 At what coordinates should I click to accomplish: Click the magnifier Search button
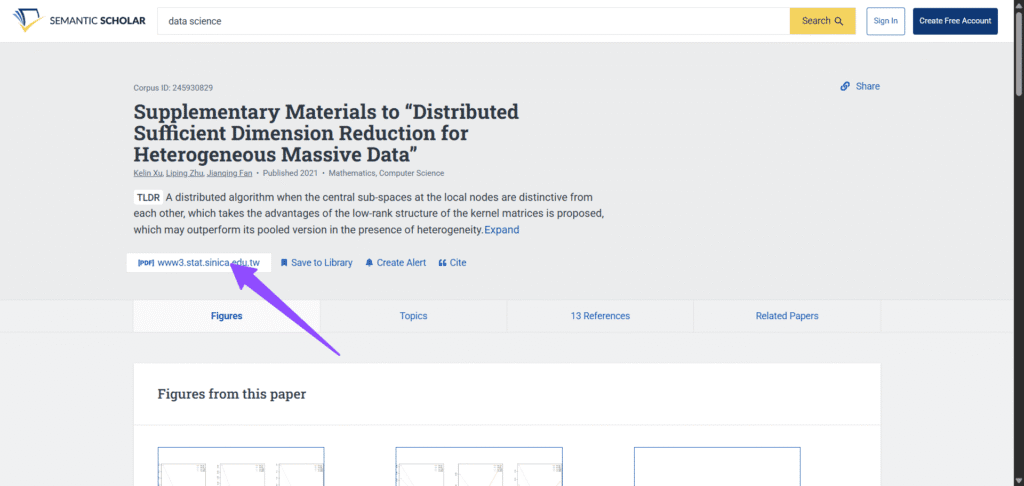(822, 21)
